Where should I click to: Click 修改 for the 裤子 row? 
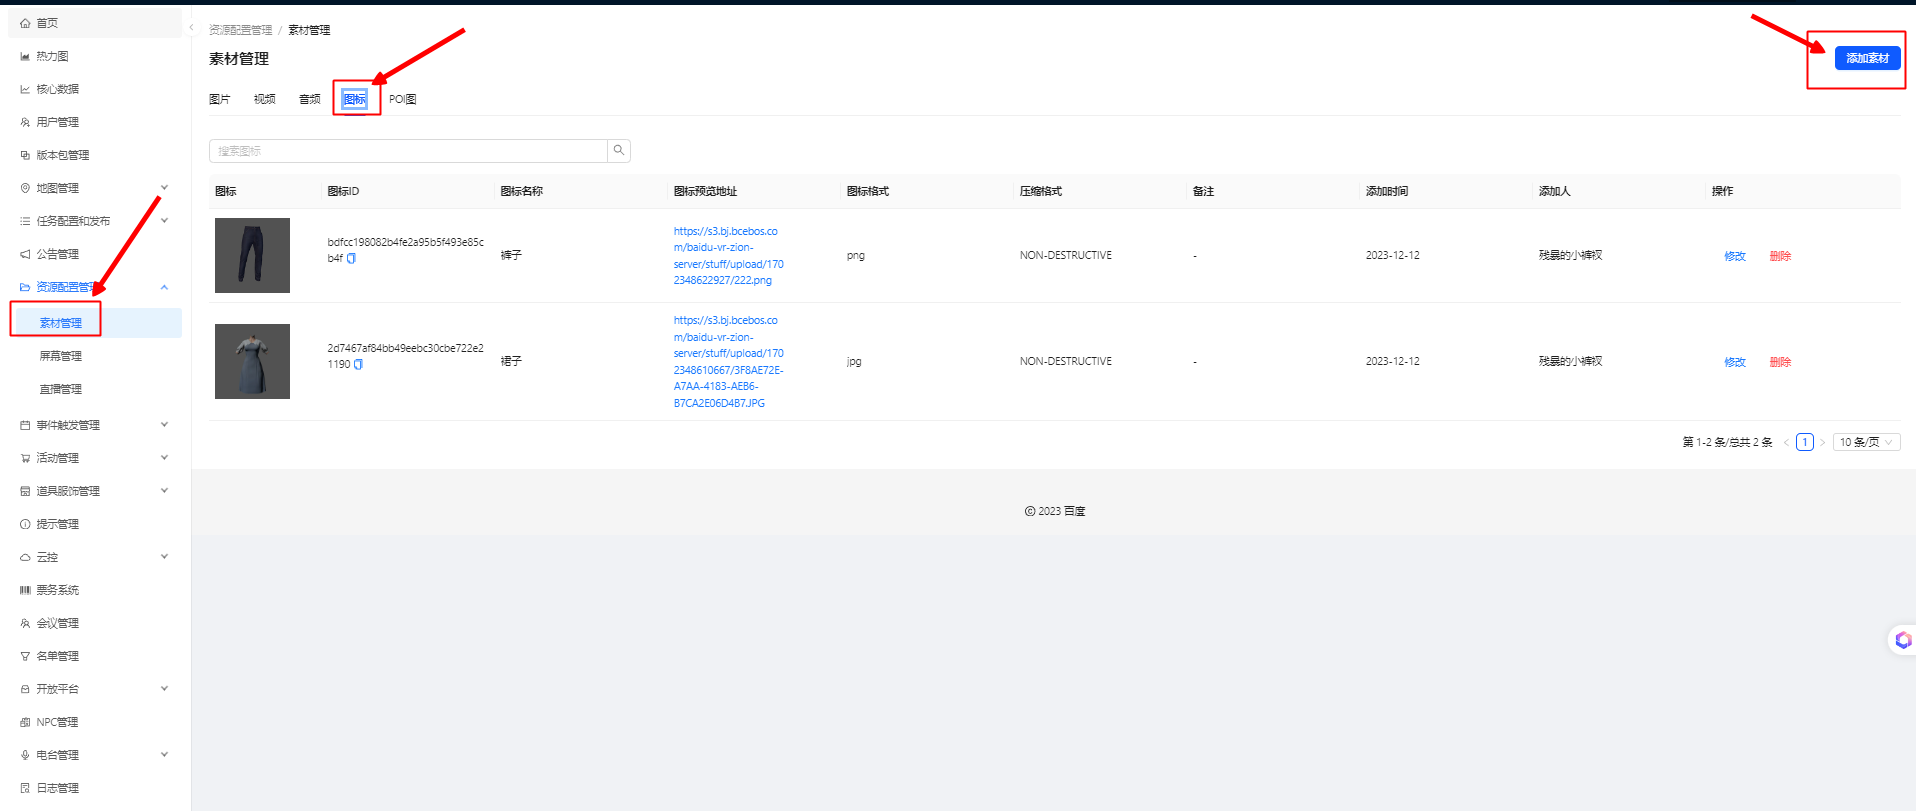coord(1734,256)
